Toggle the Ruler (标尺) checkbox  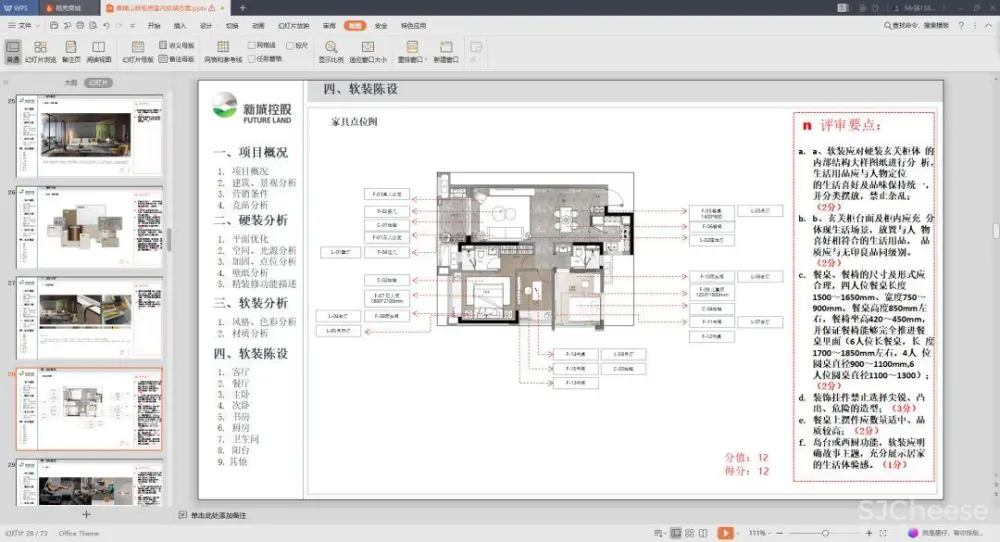coord(290,45)
